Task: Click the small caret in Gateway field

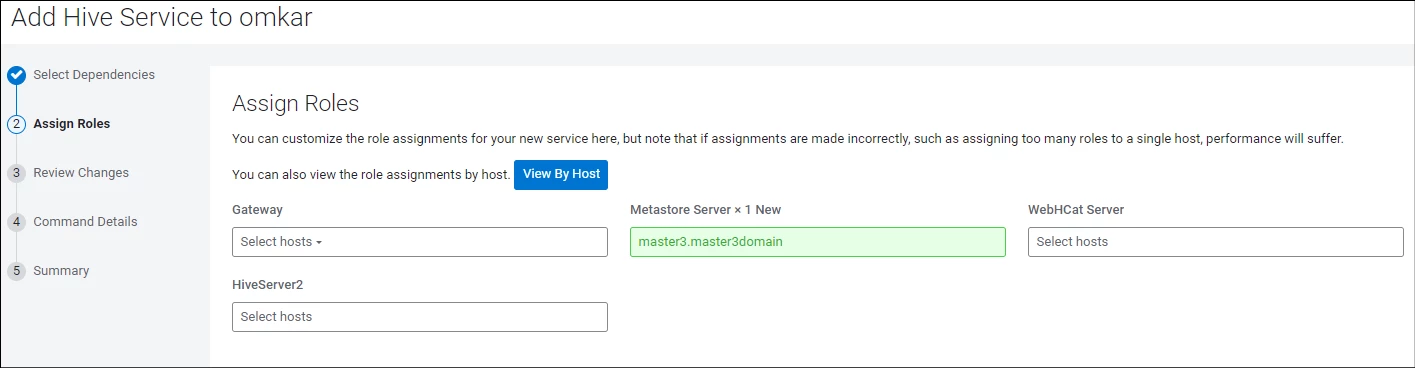Action: (320, 243)
